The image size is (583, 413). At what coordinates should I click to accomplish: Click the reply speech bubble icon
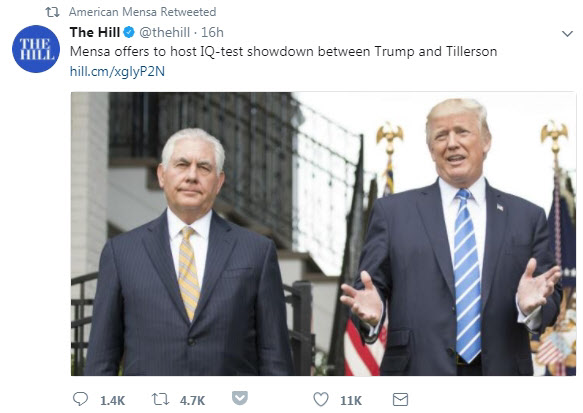[x=80, y=399]
